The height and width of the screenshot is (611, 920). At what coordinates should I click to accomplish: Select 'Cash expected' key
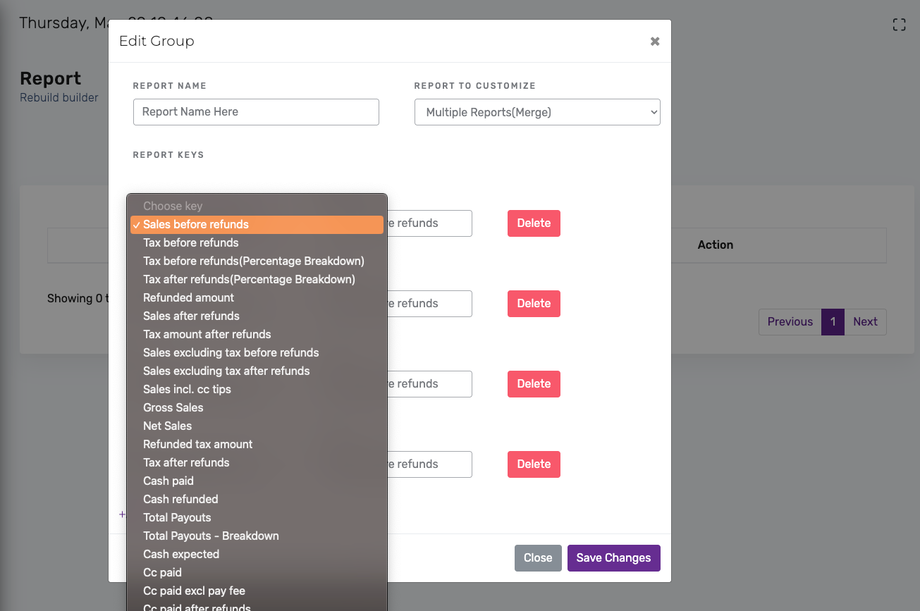tap(181, 554)
